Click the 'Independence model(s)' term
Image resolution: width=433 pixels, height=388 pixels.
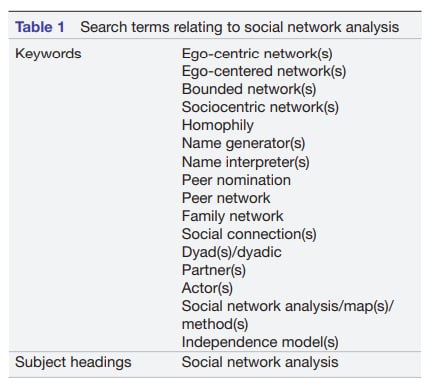(260, 342)
